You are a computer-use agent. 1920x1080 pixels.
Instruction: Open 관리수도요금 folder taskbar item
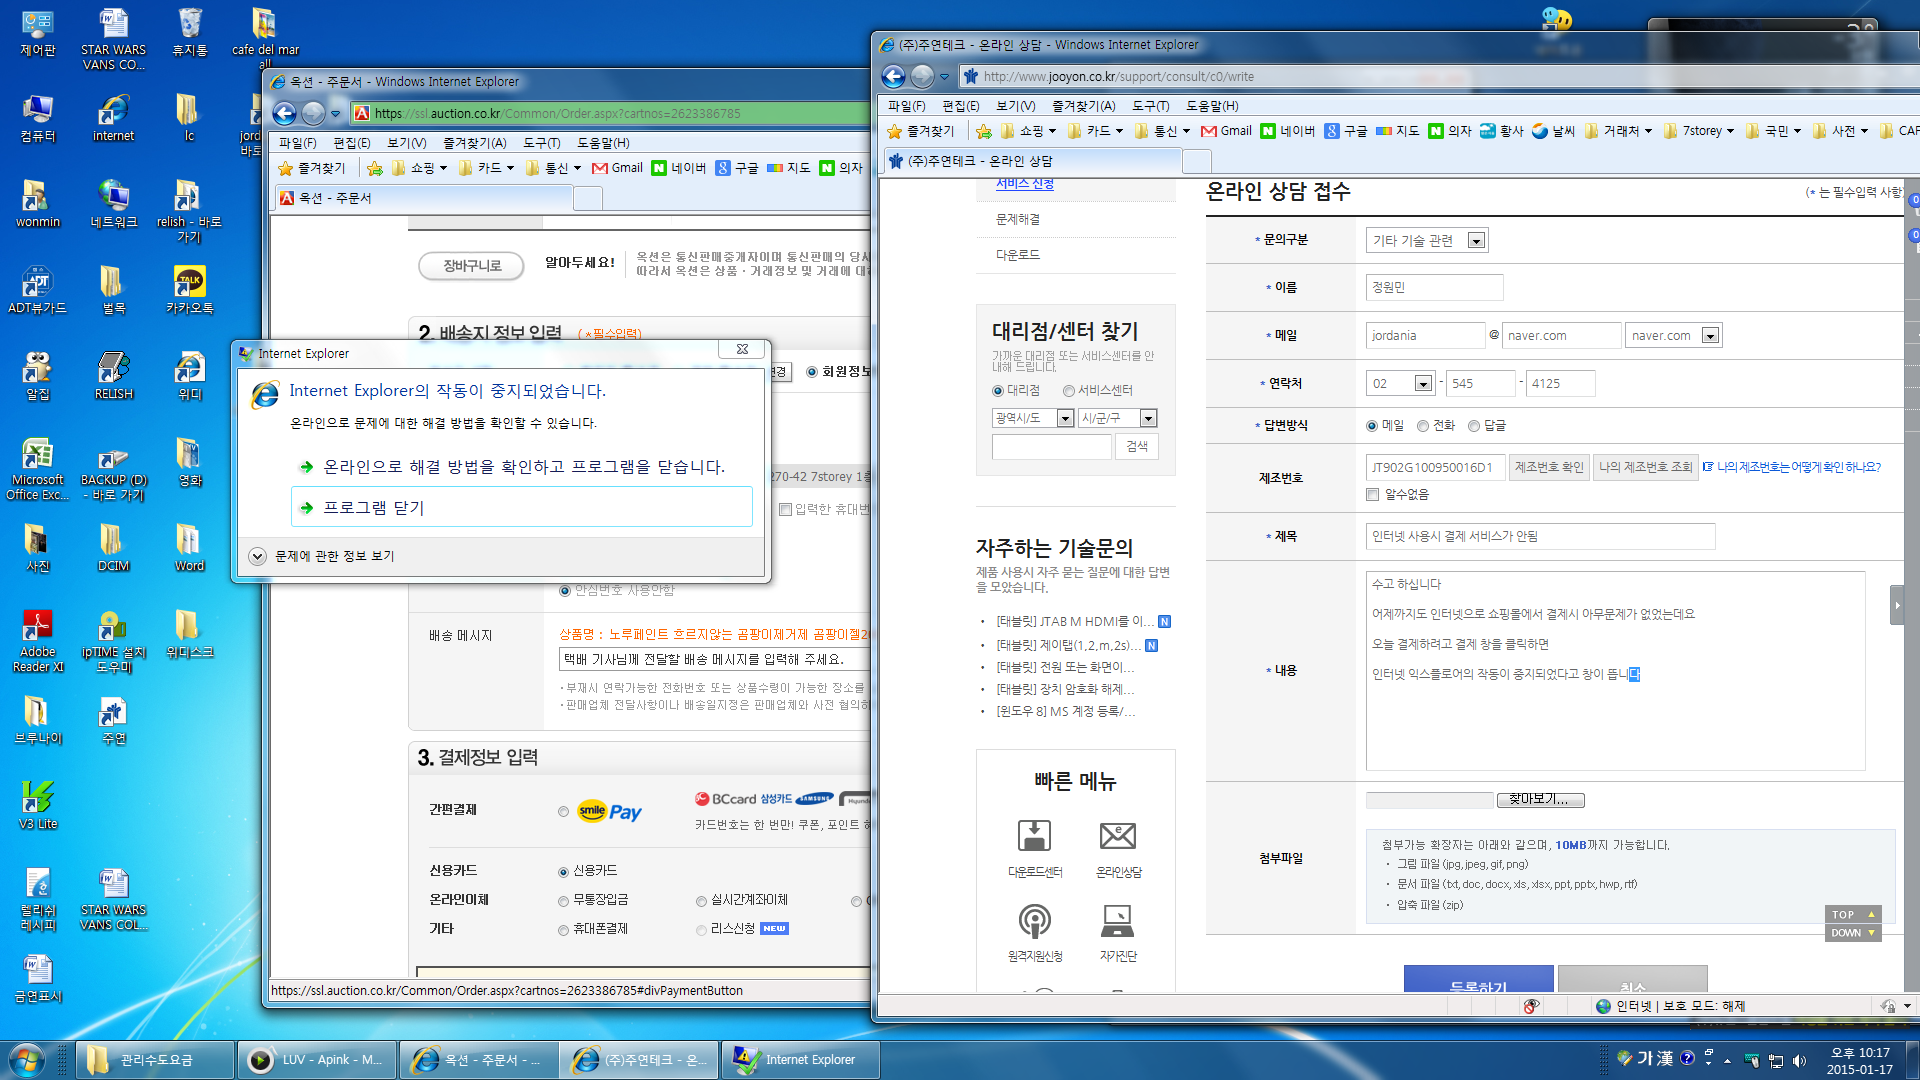click(x=155, y=1060)
